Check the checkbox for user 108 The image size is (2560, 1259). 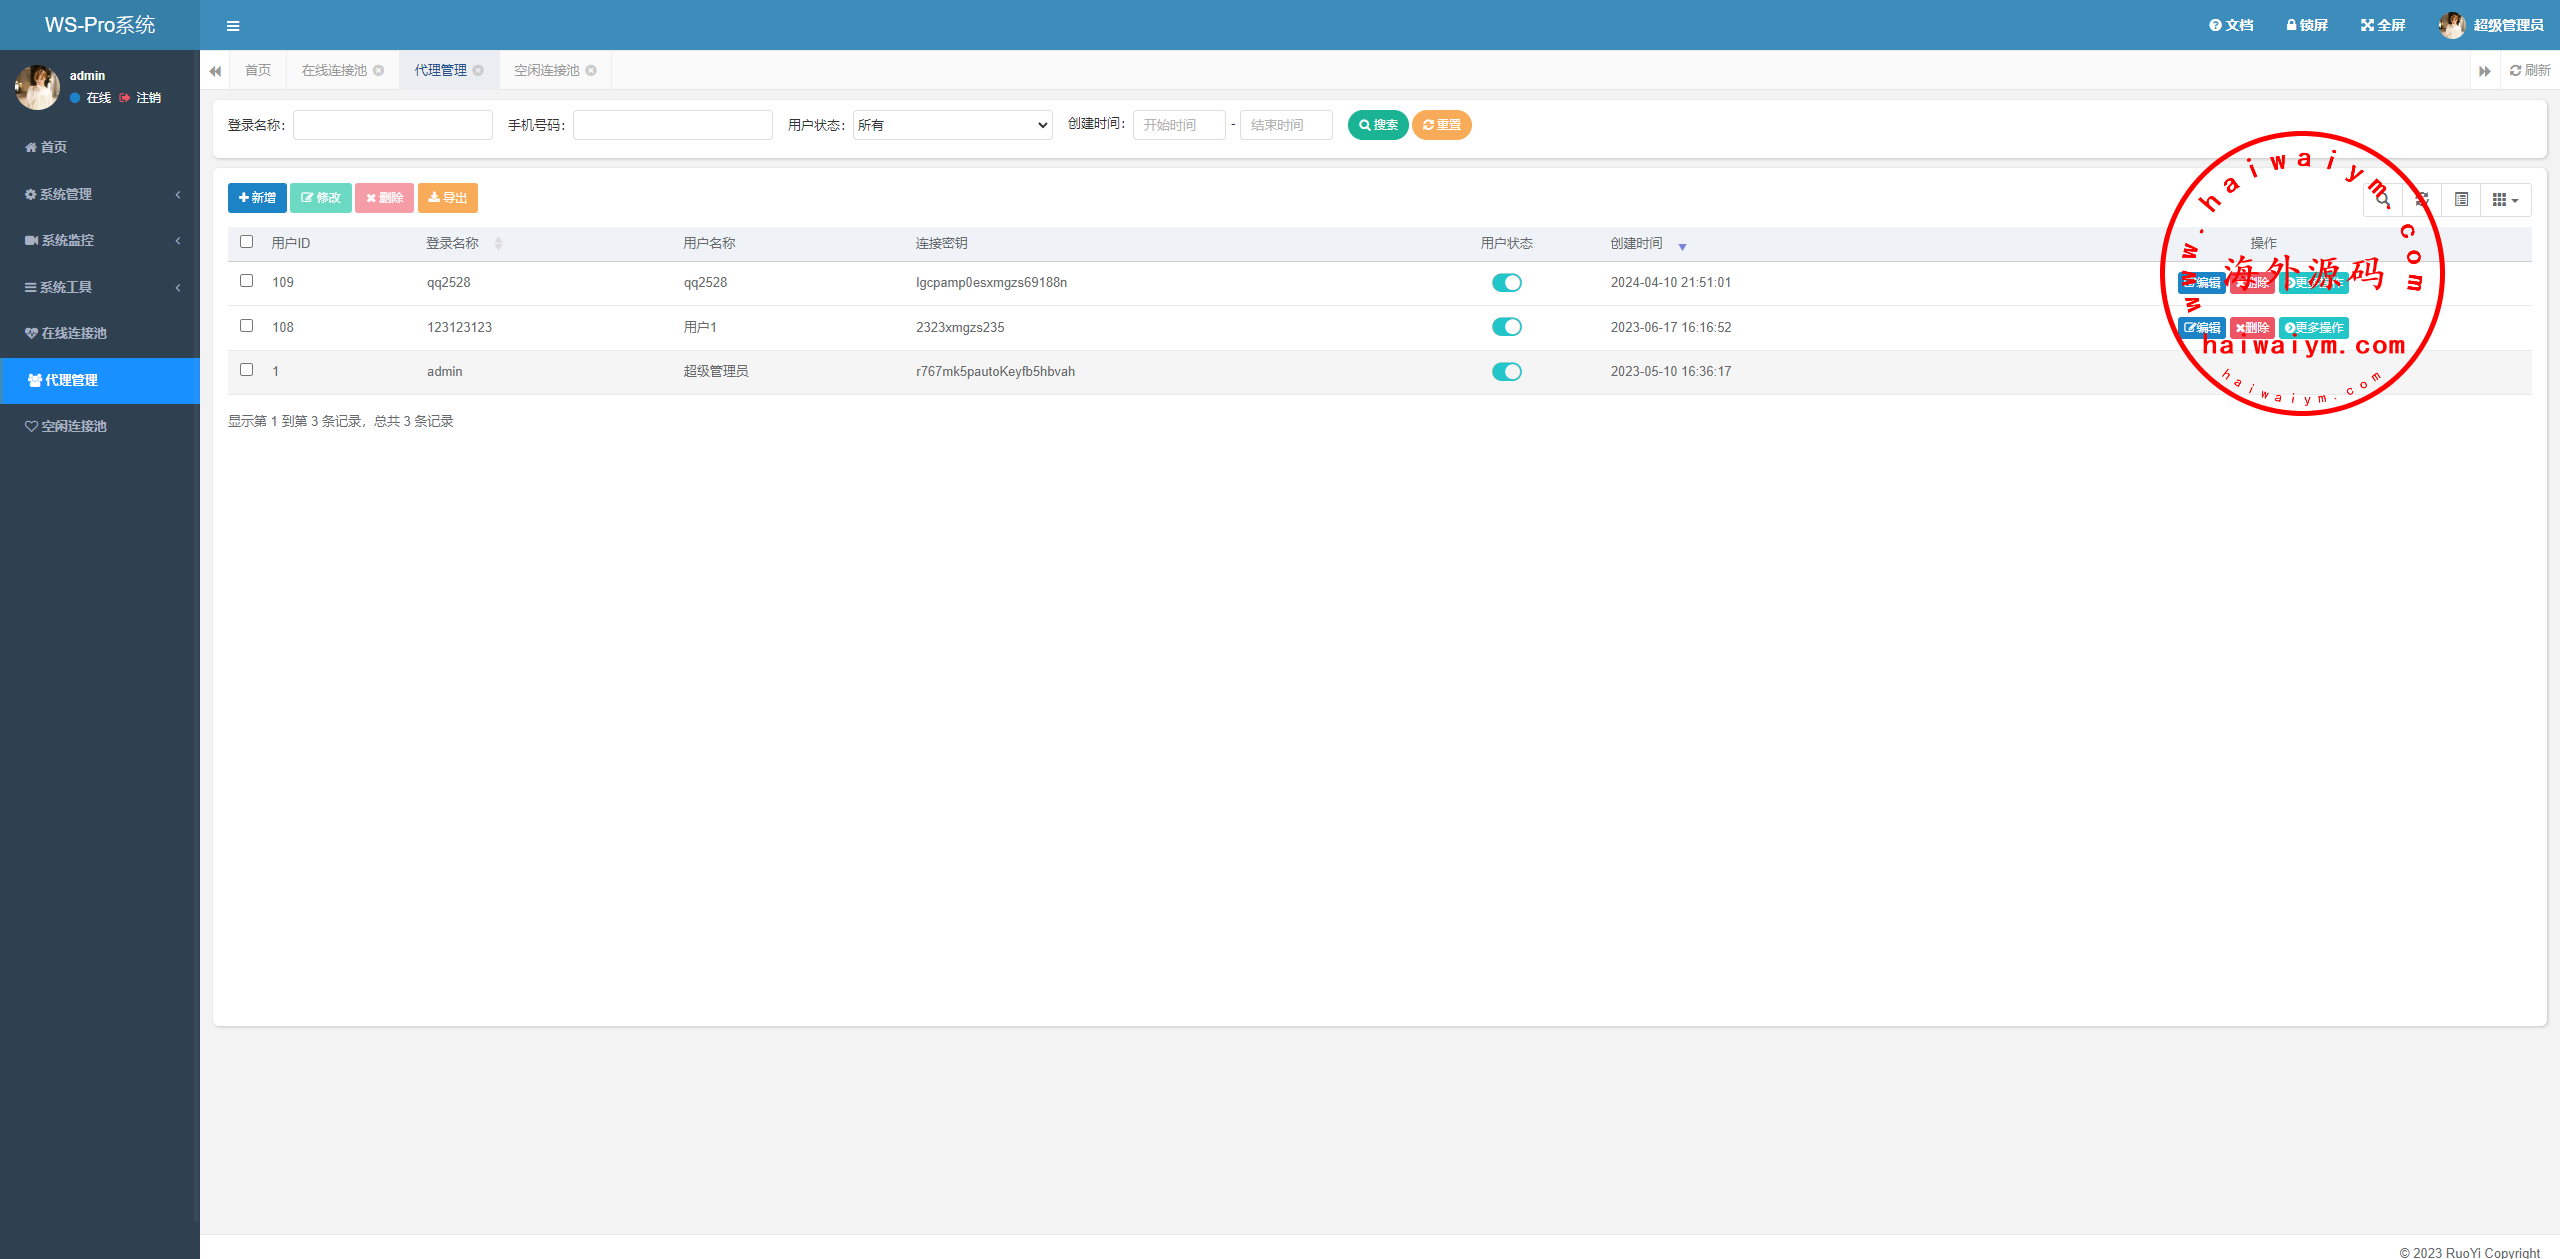[247, 326]
